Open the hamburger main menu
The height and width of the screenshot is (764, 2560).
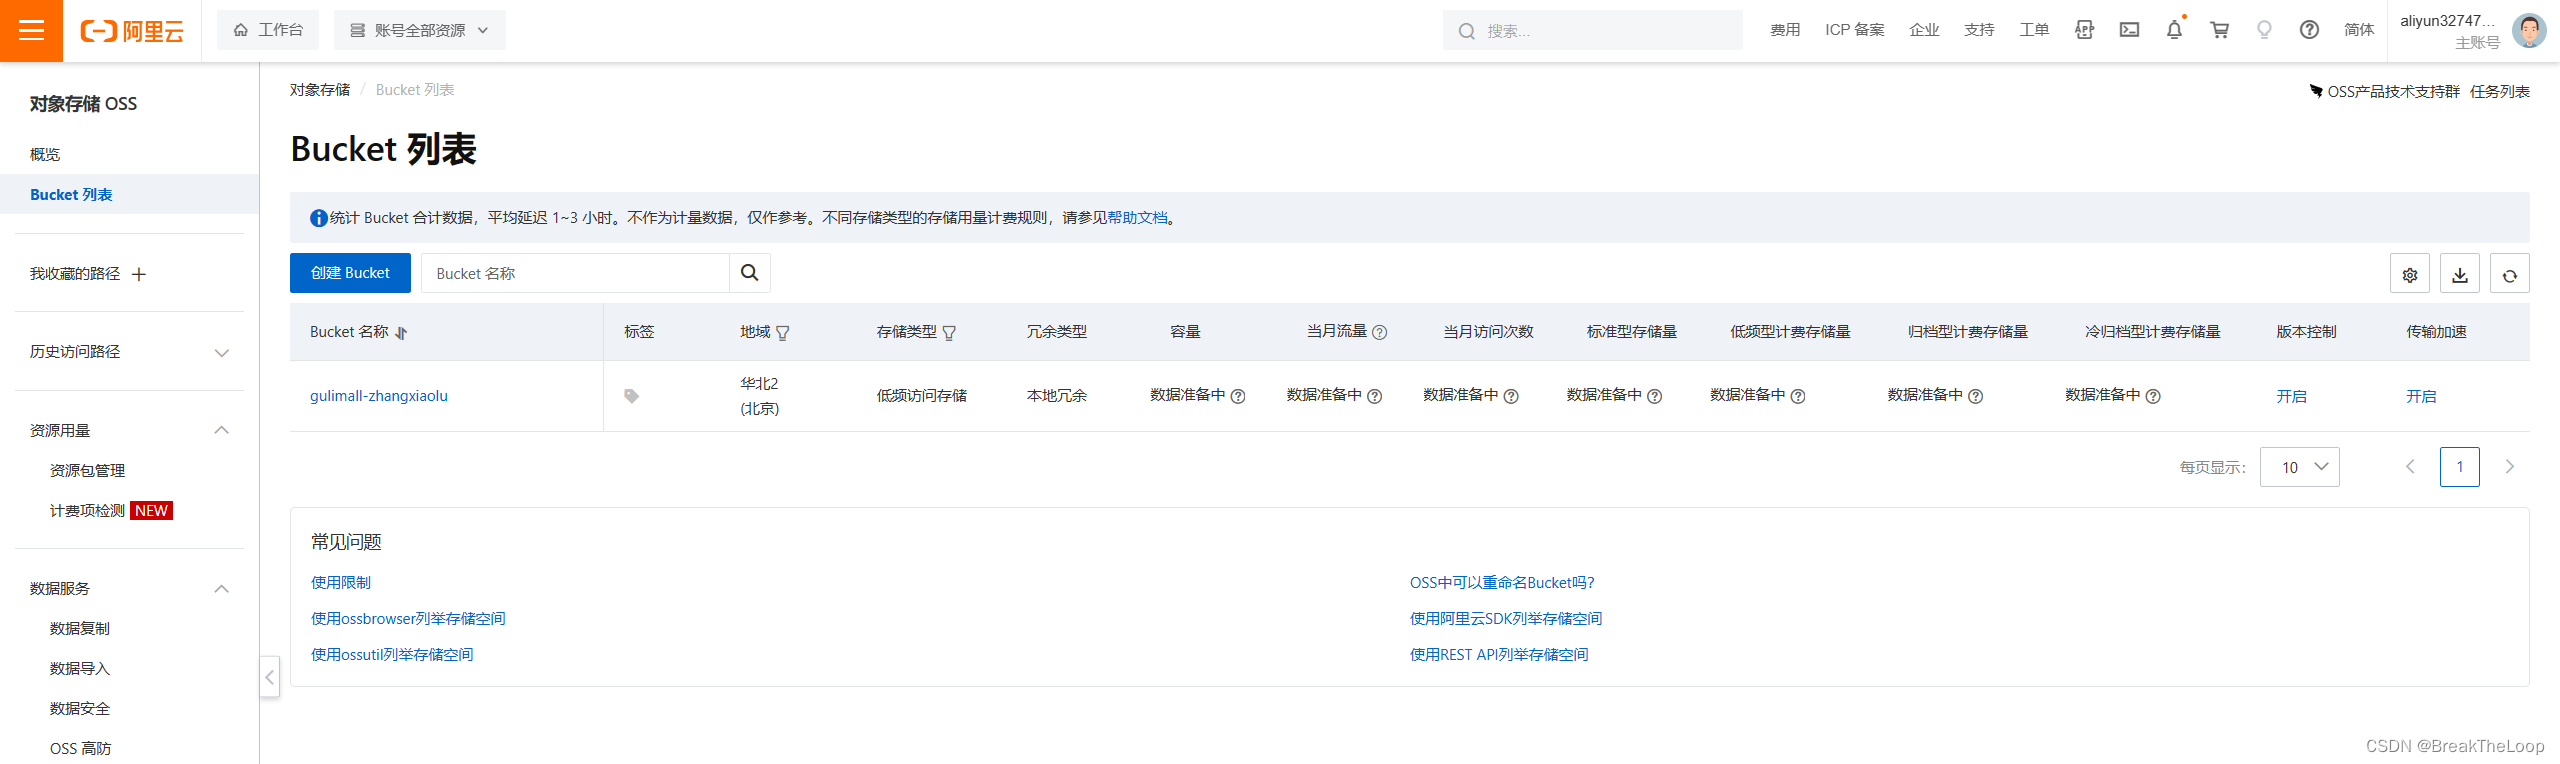pyautogui.click(x=31, y=31)
